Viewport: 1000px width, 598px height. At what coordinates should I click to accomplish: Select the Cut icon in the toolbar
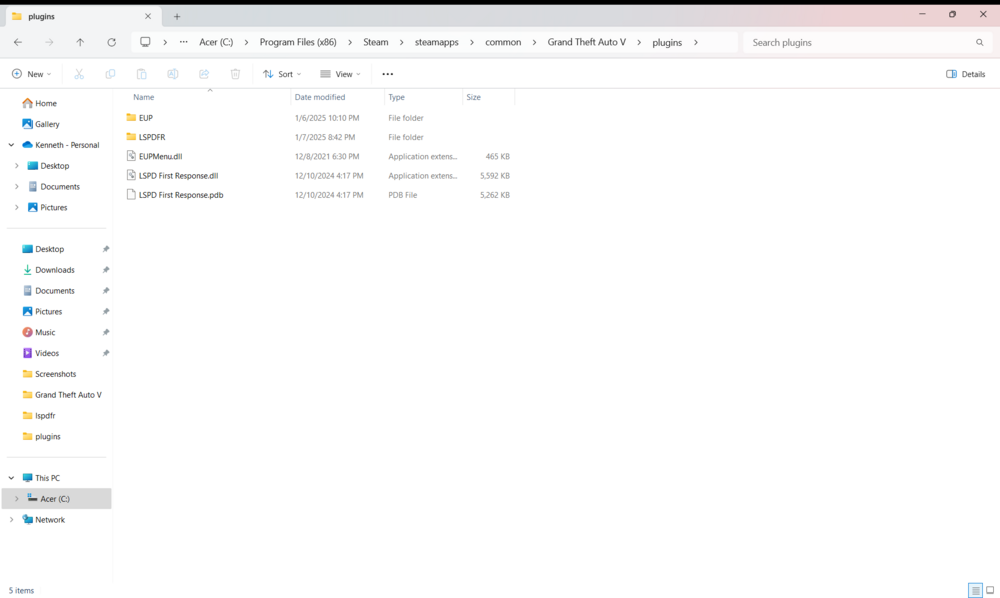(x=78, y=73)
